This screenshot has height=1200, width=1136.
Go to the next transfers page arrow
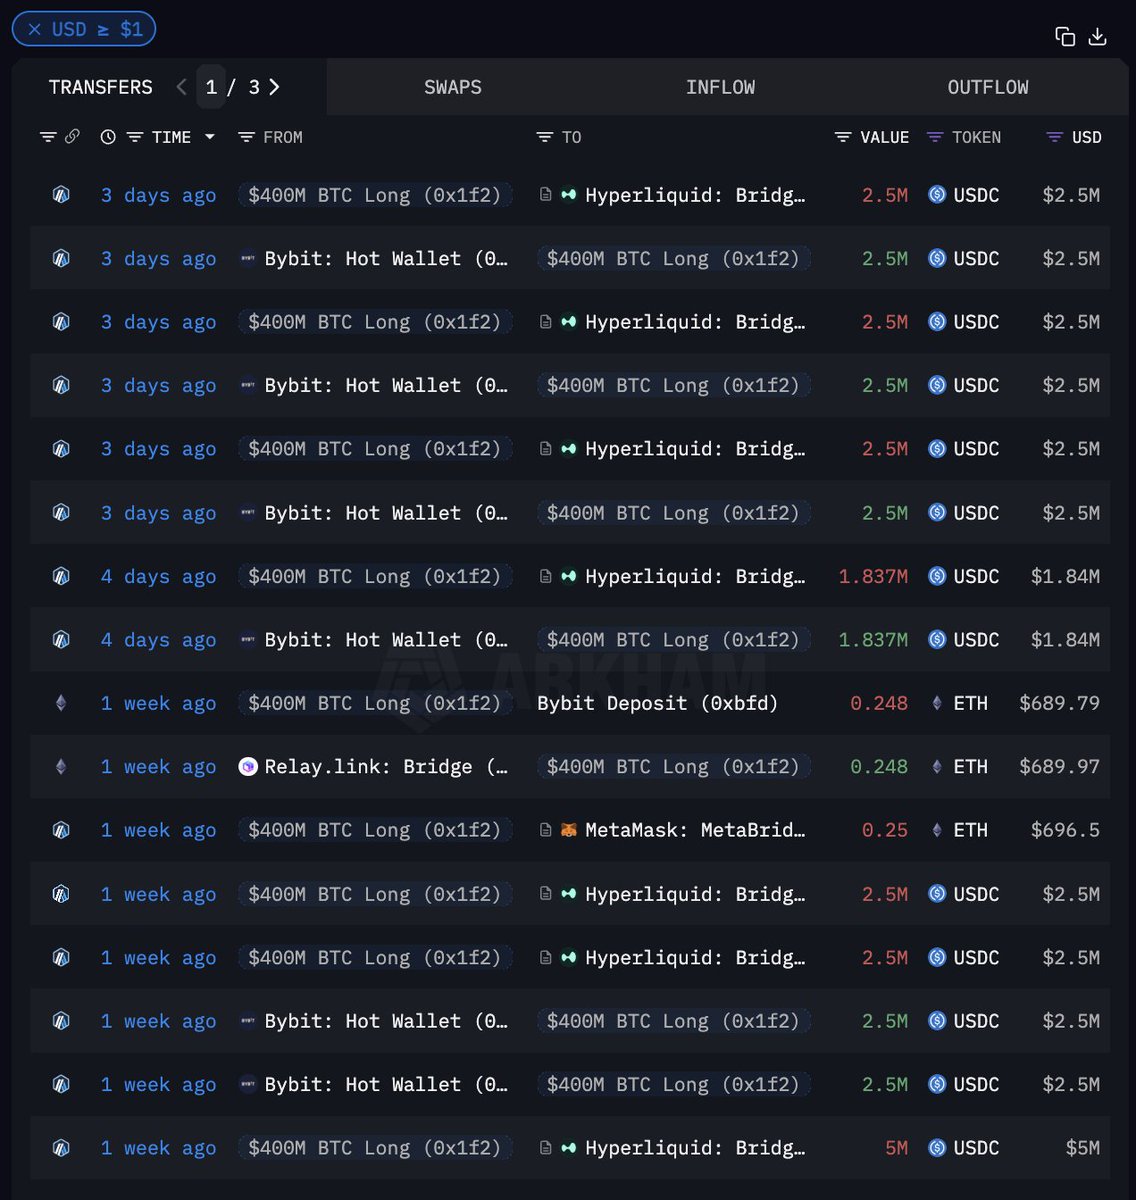click(x=274, y=87)
